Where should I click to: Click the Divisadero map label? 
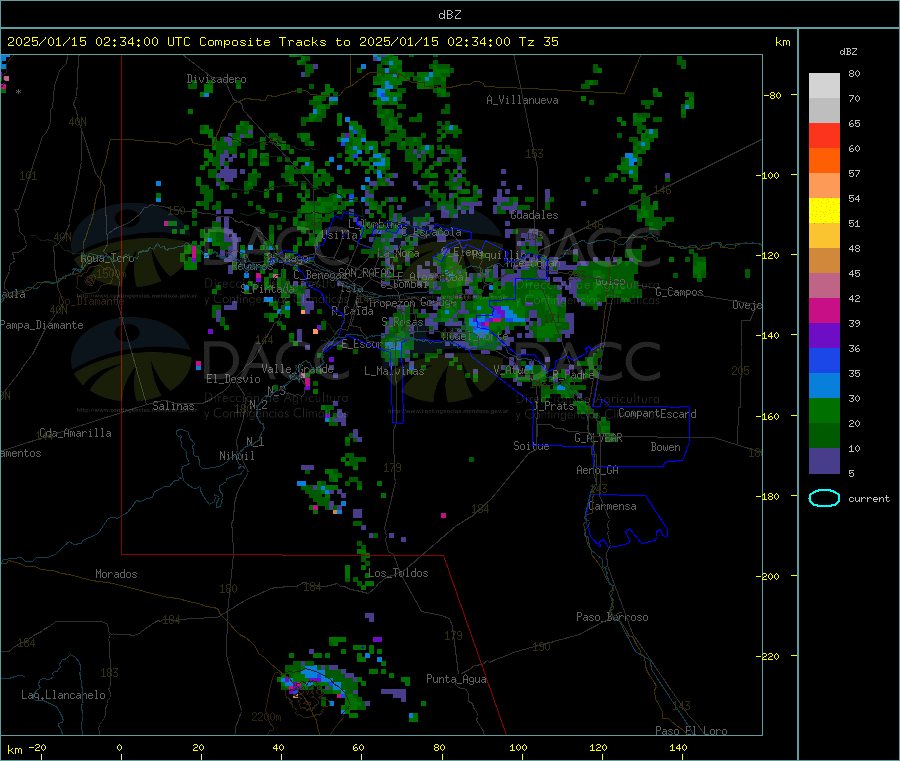click(216, 79)
